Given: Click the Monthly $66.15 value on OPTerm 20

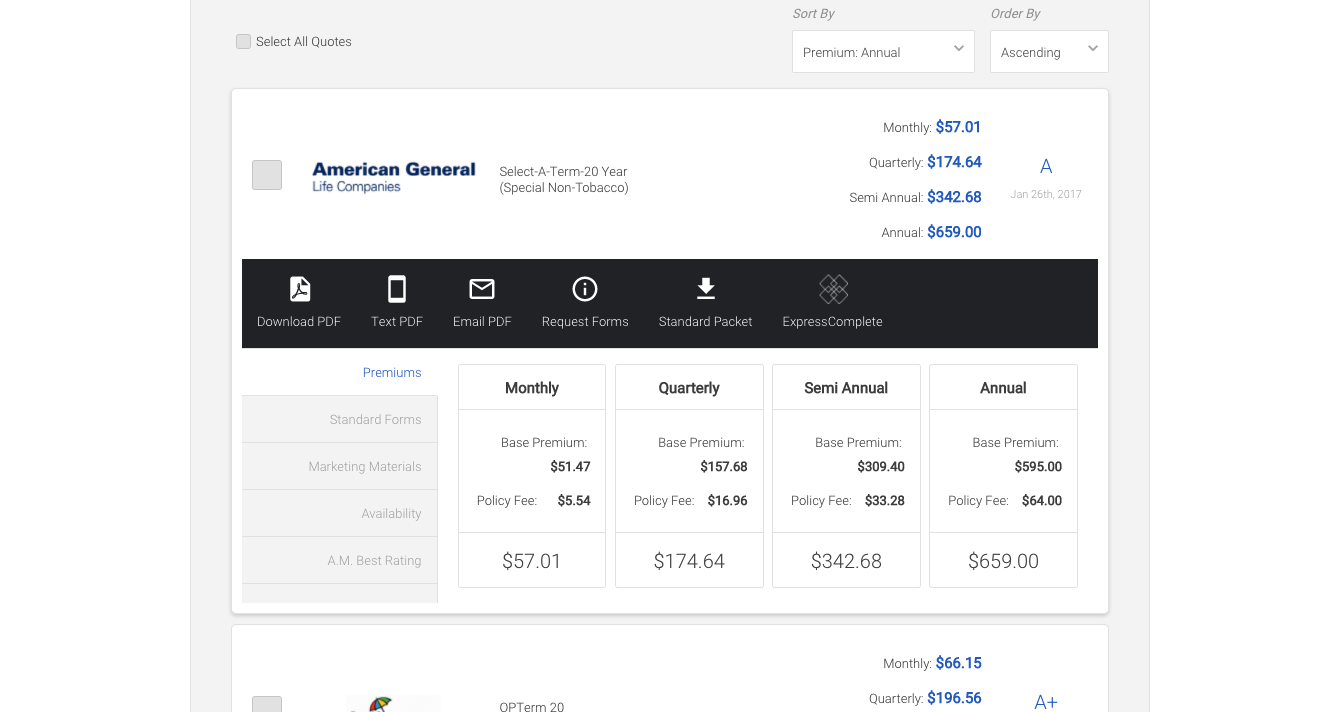Looking at the screenshot, I should point(958,663).
